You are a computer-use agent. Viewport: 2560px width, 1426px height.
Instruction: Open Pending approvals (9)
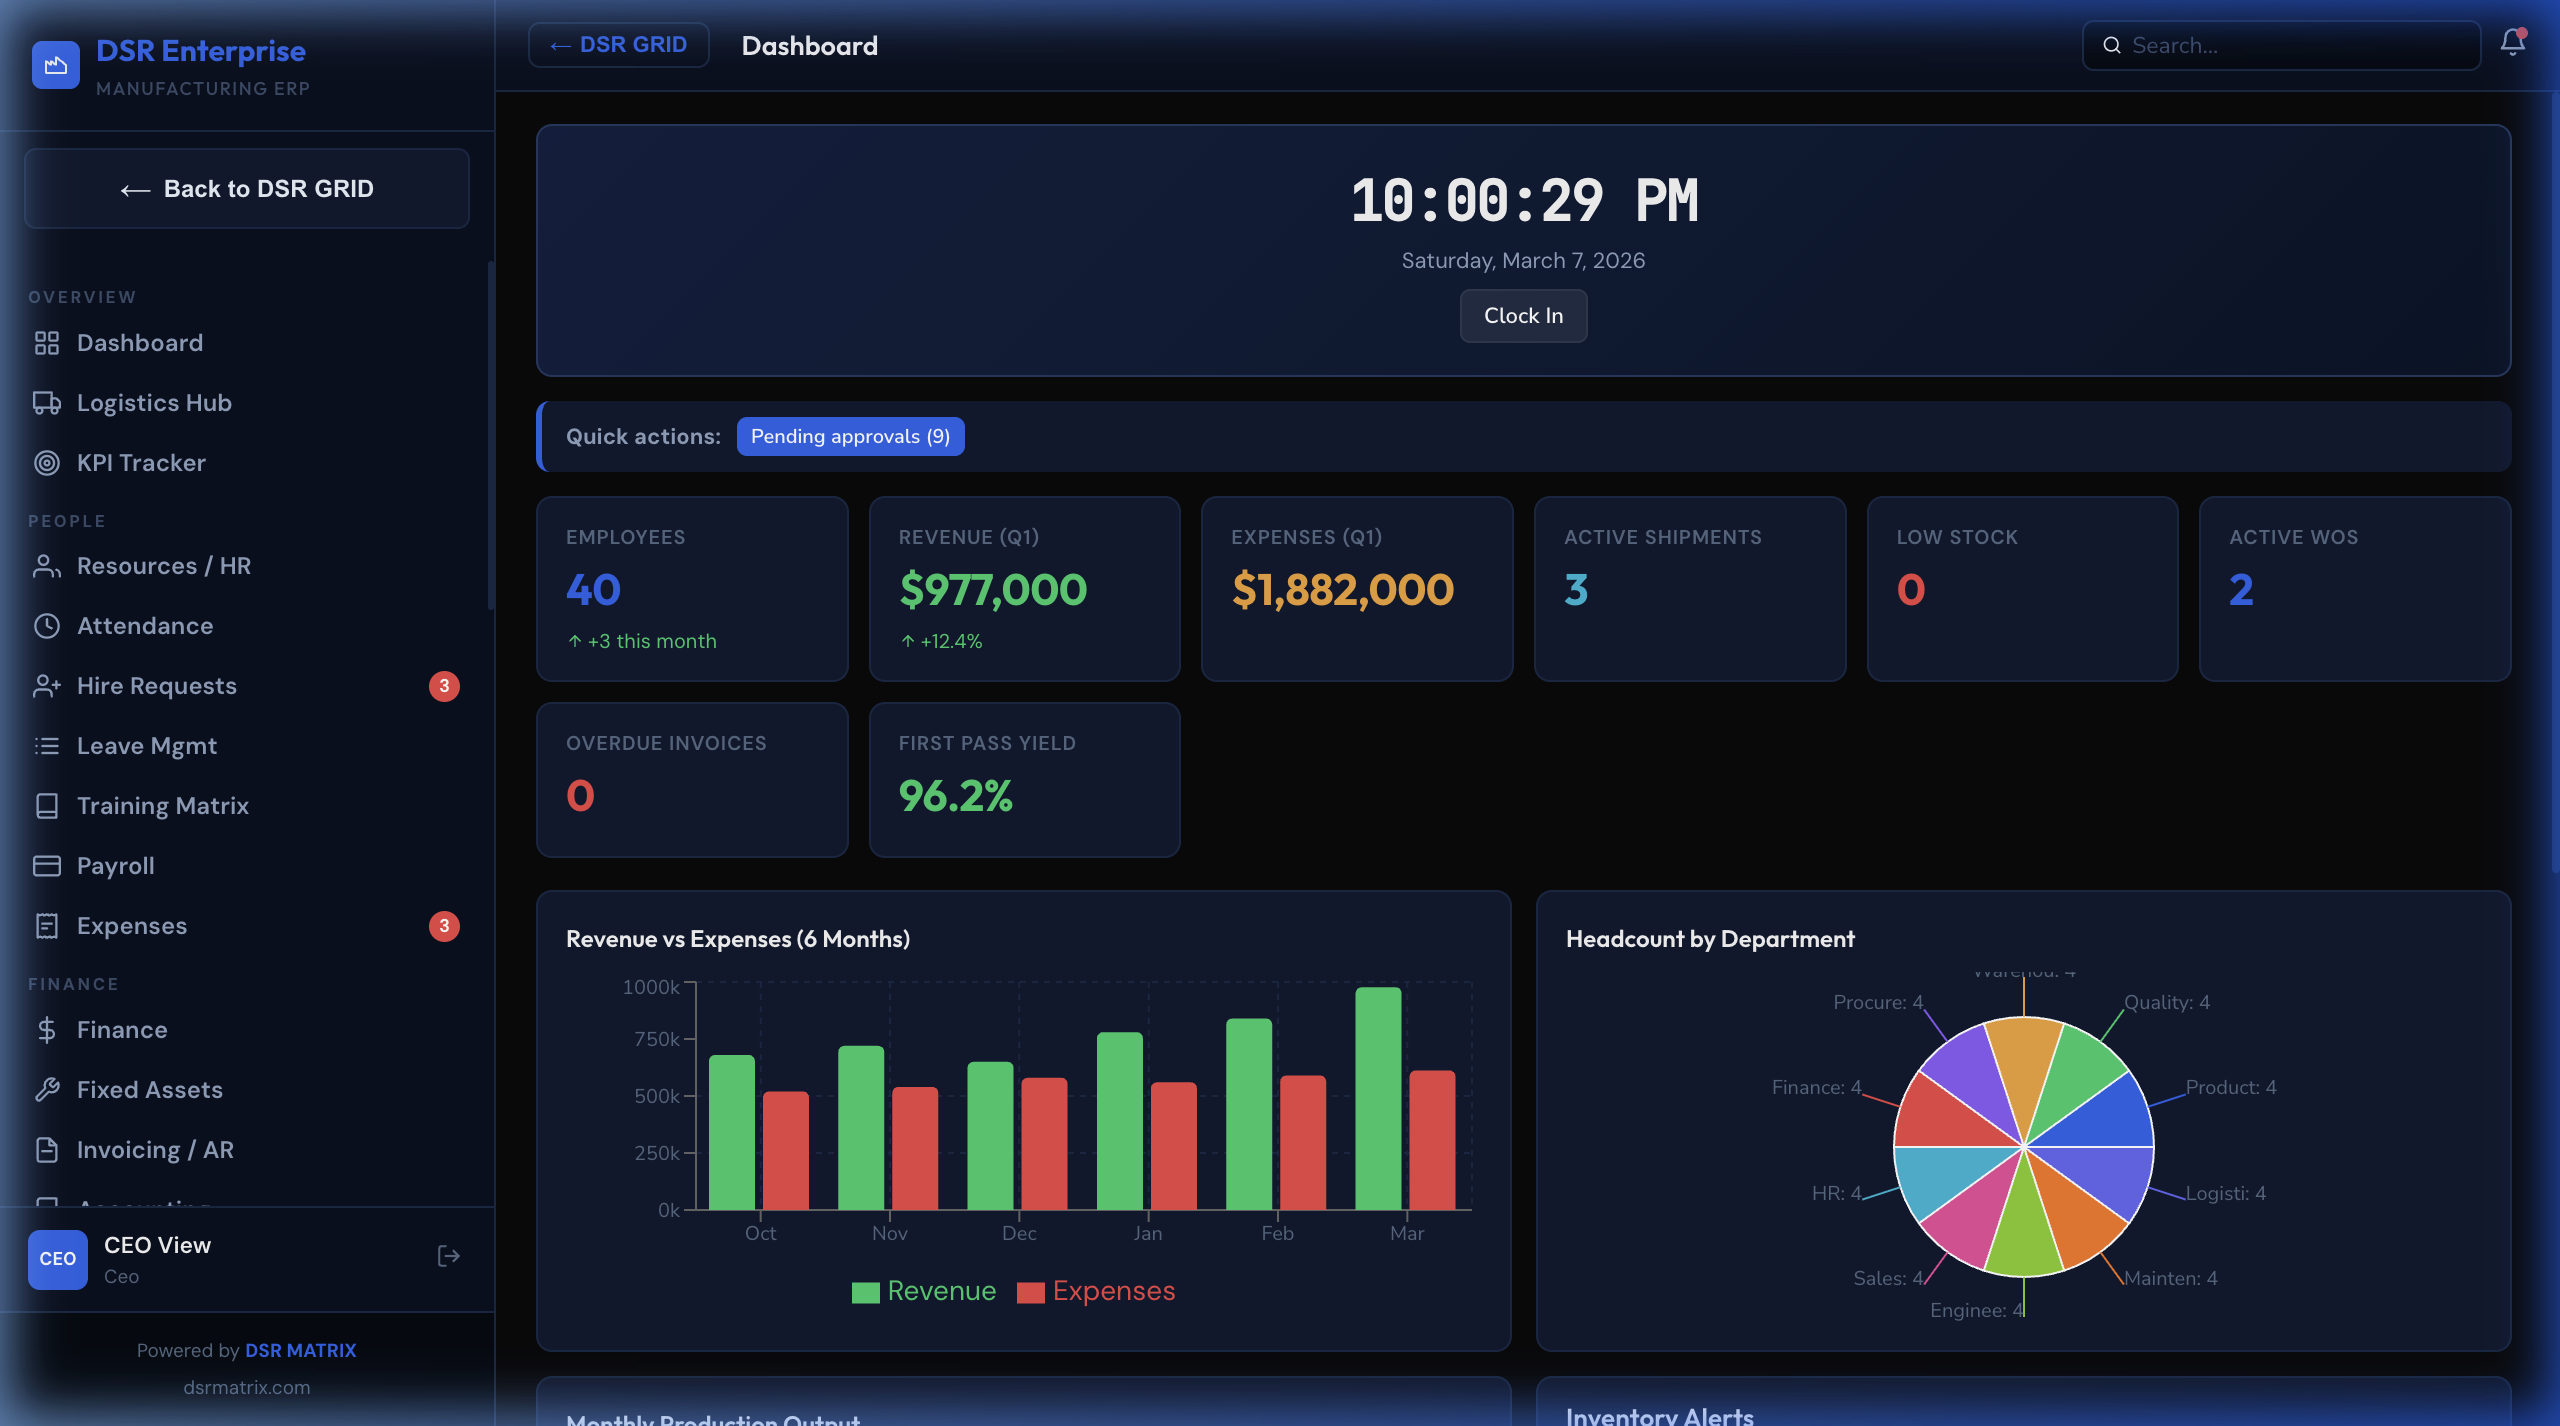[850, 436]
